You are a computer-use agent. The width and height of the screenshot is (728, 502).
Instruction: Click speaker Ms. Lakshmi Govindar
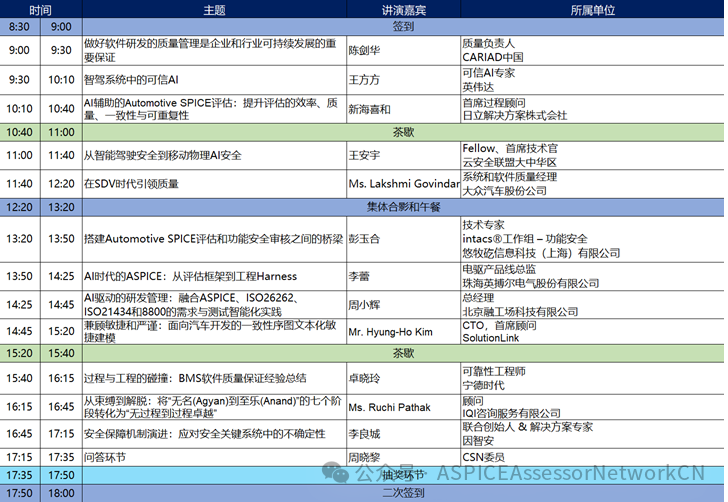tap(404, 183)
